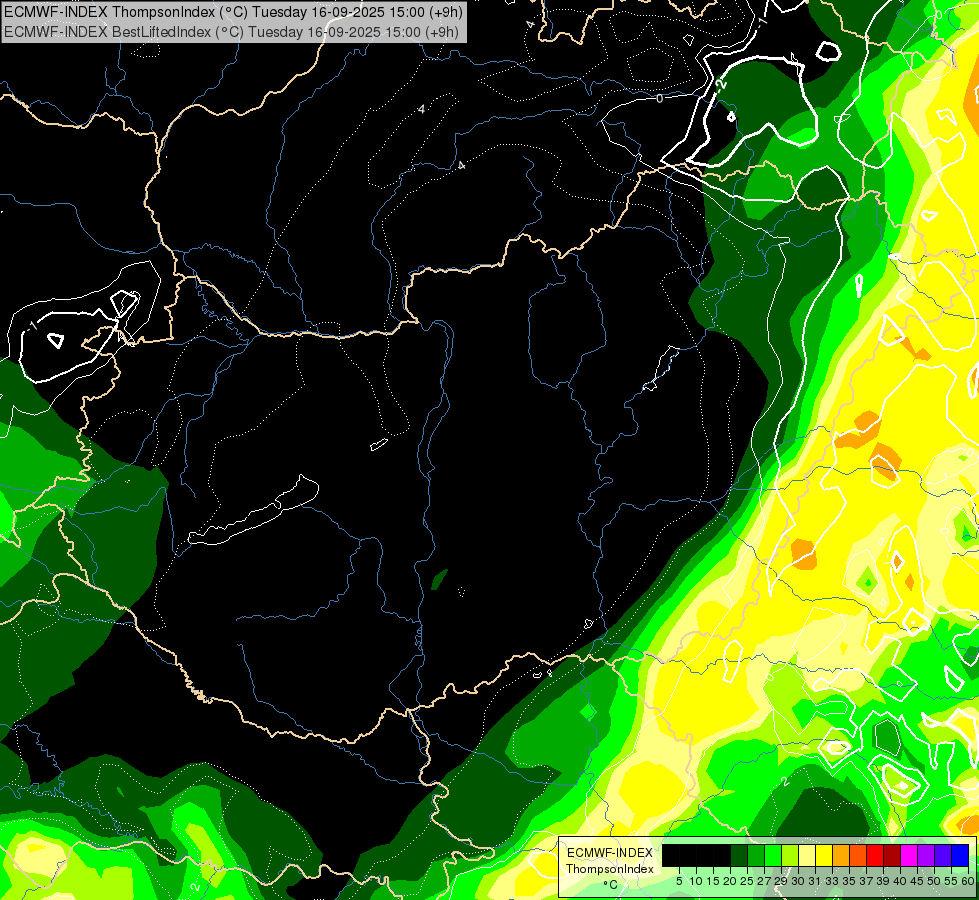Select the blue 55–60 legend swatch
This screenshot has height=900, width=979.
[x=960, y=855]
